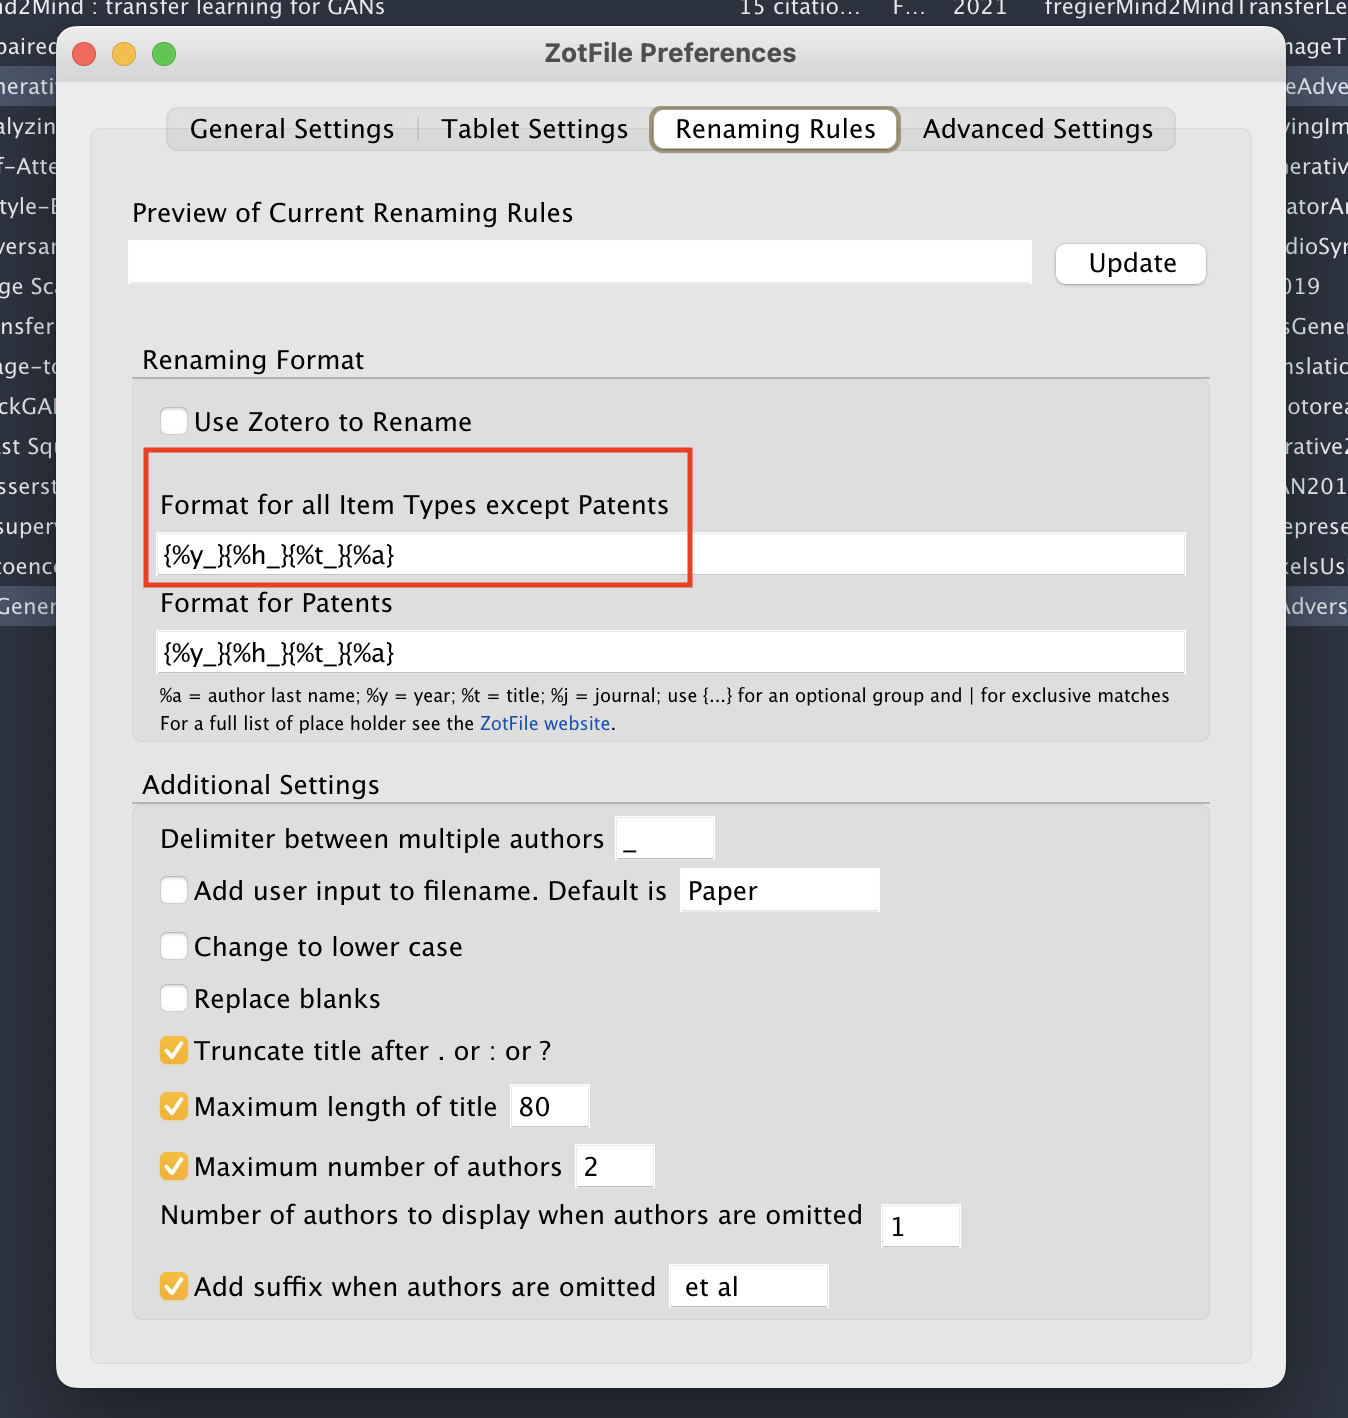Click the default user input Paper field
1348x1418 pixels.
click(780, 890)
